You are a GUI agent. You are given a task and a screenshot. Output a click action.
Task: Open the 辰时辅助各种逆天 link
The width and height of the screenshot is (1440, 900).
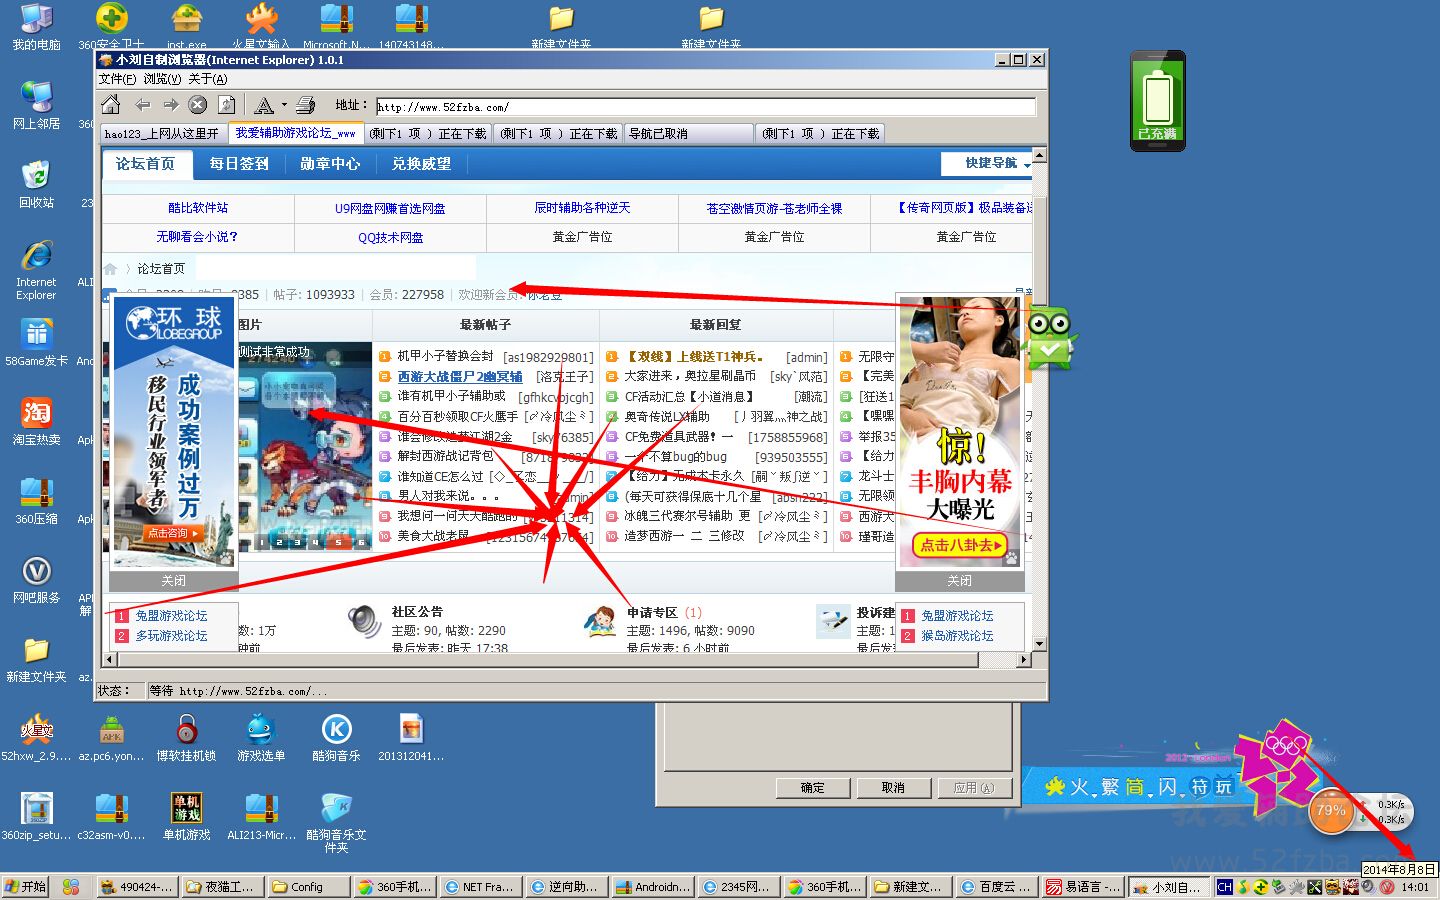[x=582, y=208]
